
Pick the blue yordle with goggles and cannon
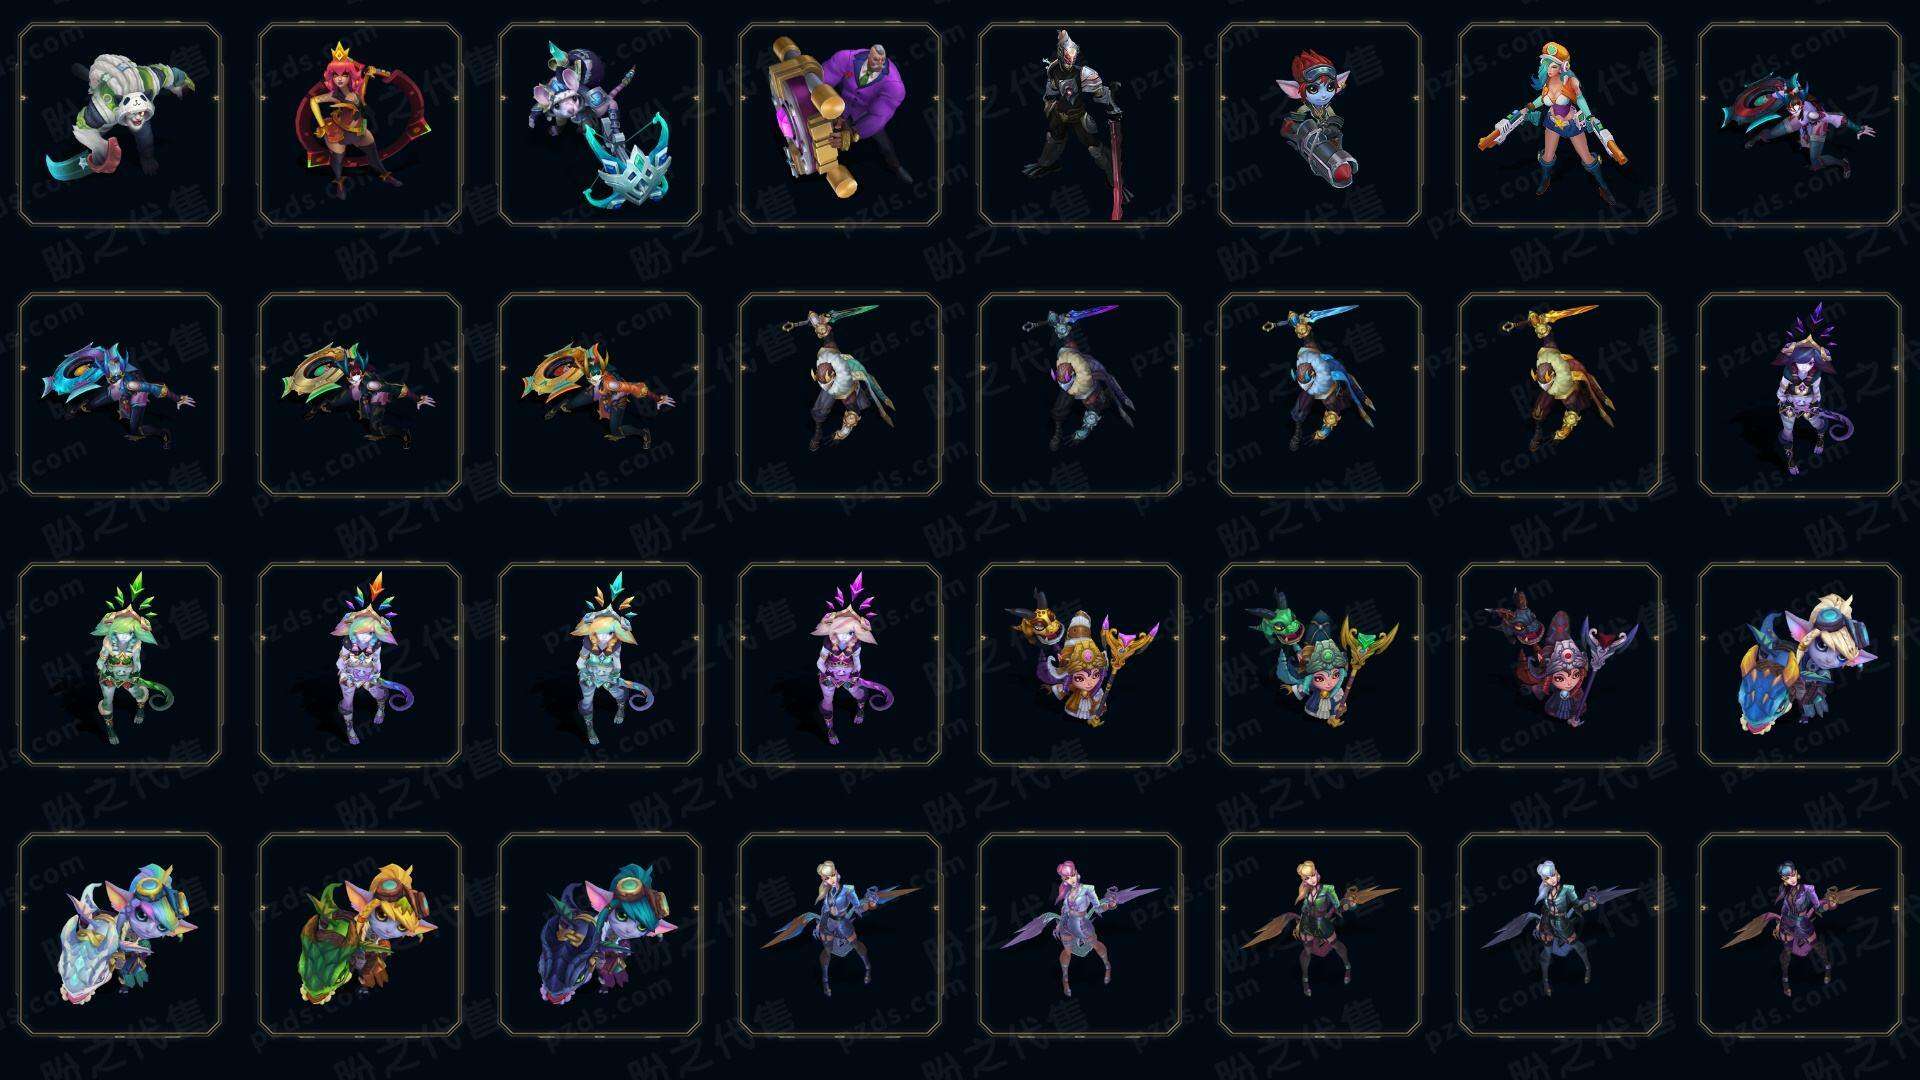tap(1320, 125)
